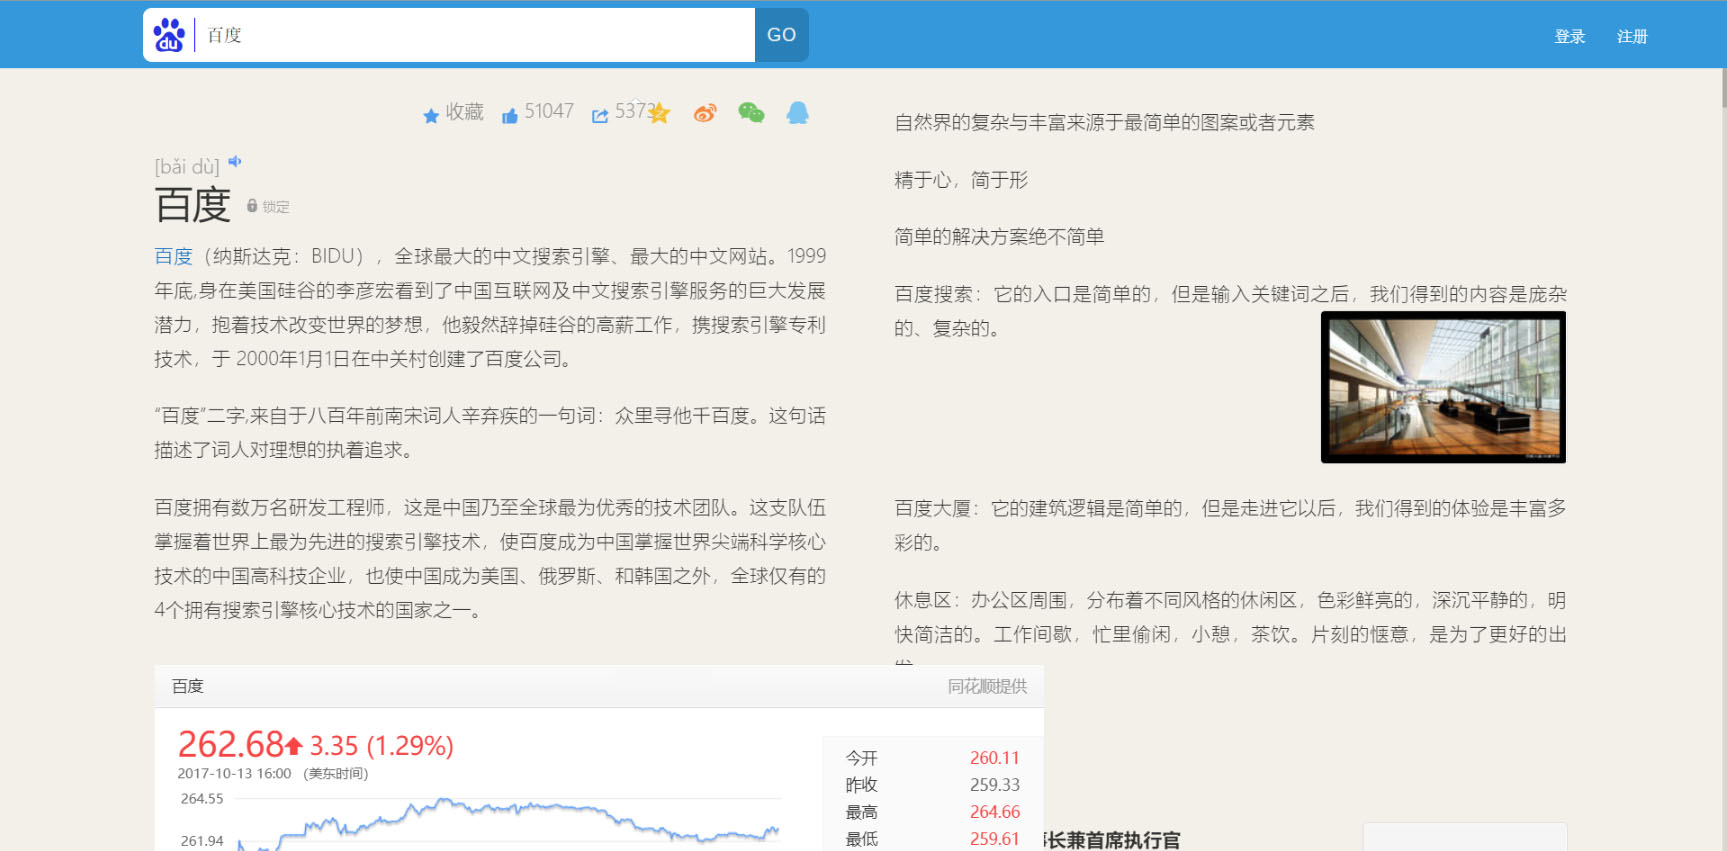Image resolution: width=1727 pixels, height=851 pixels.
Task: Click the change value 3.35 (1.29%)
Action: [381, 746]
